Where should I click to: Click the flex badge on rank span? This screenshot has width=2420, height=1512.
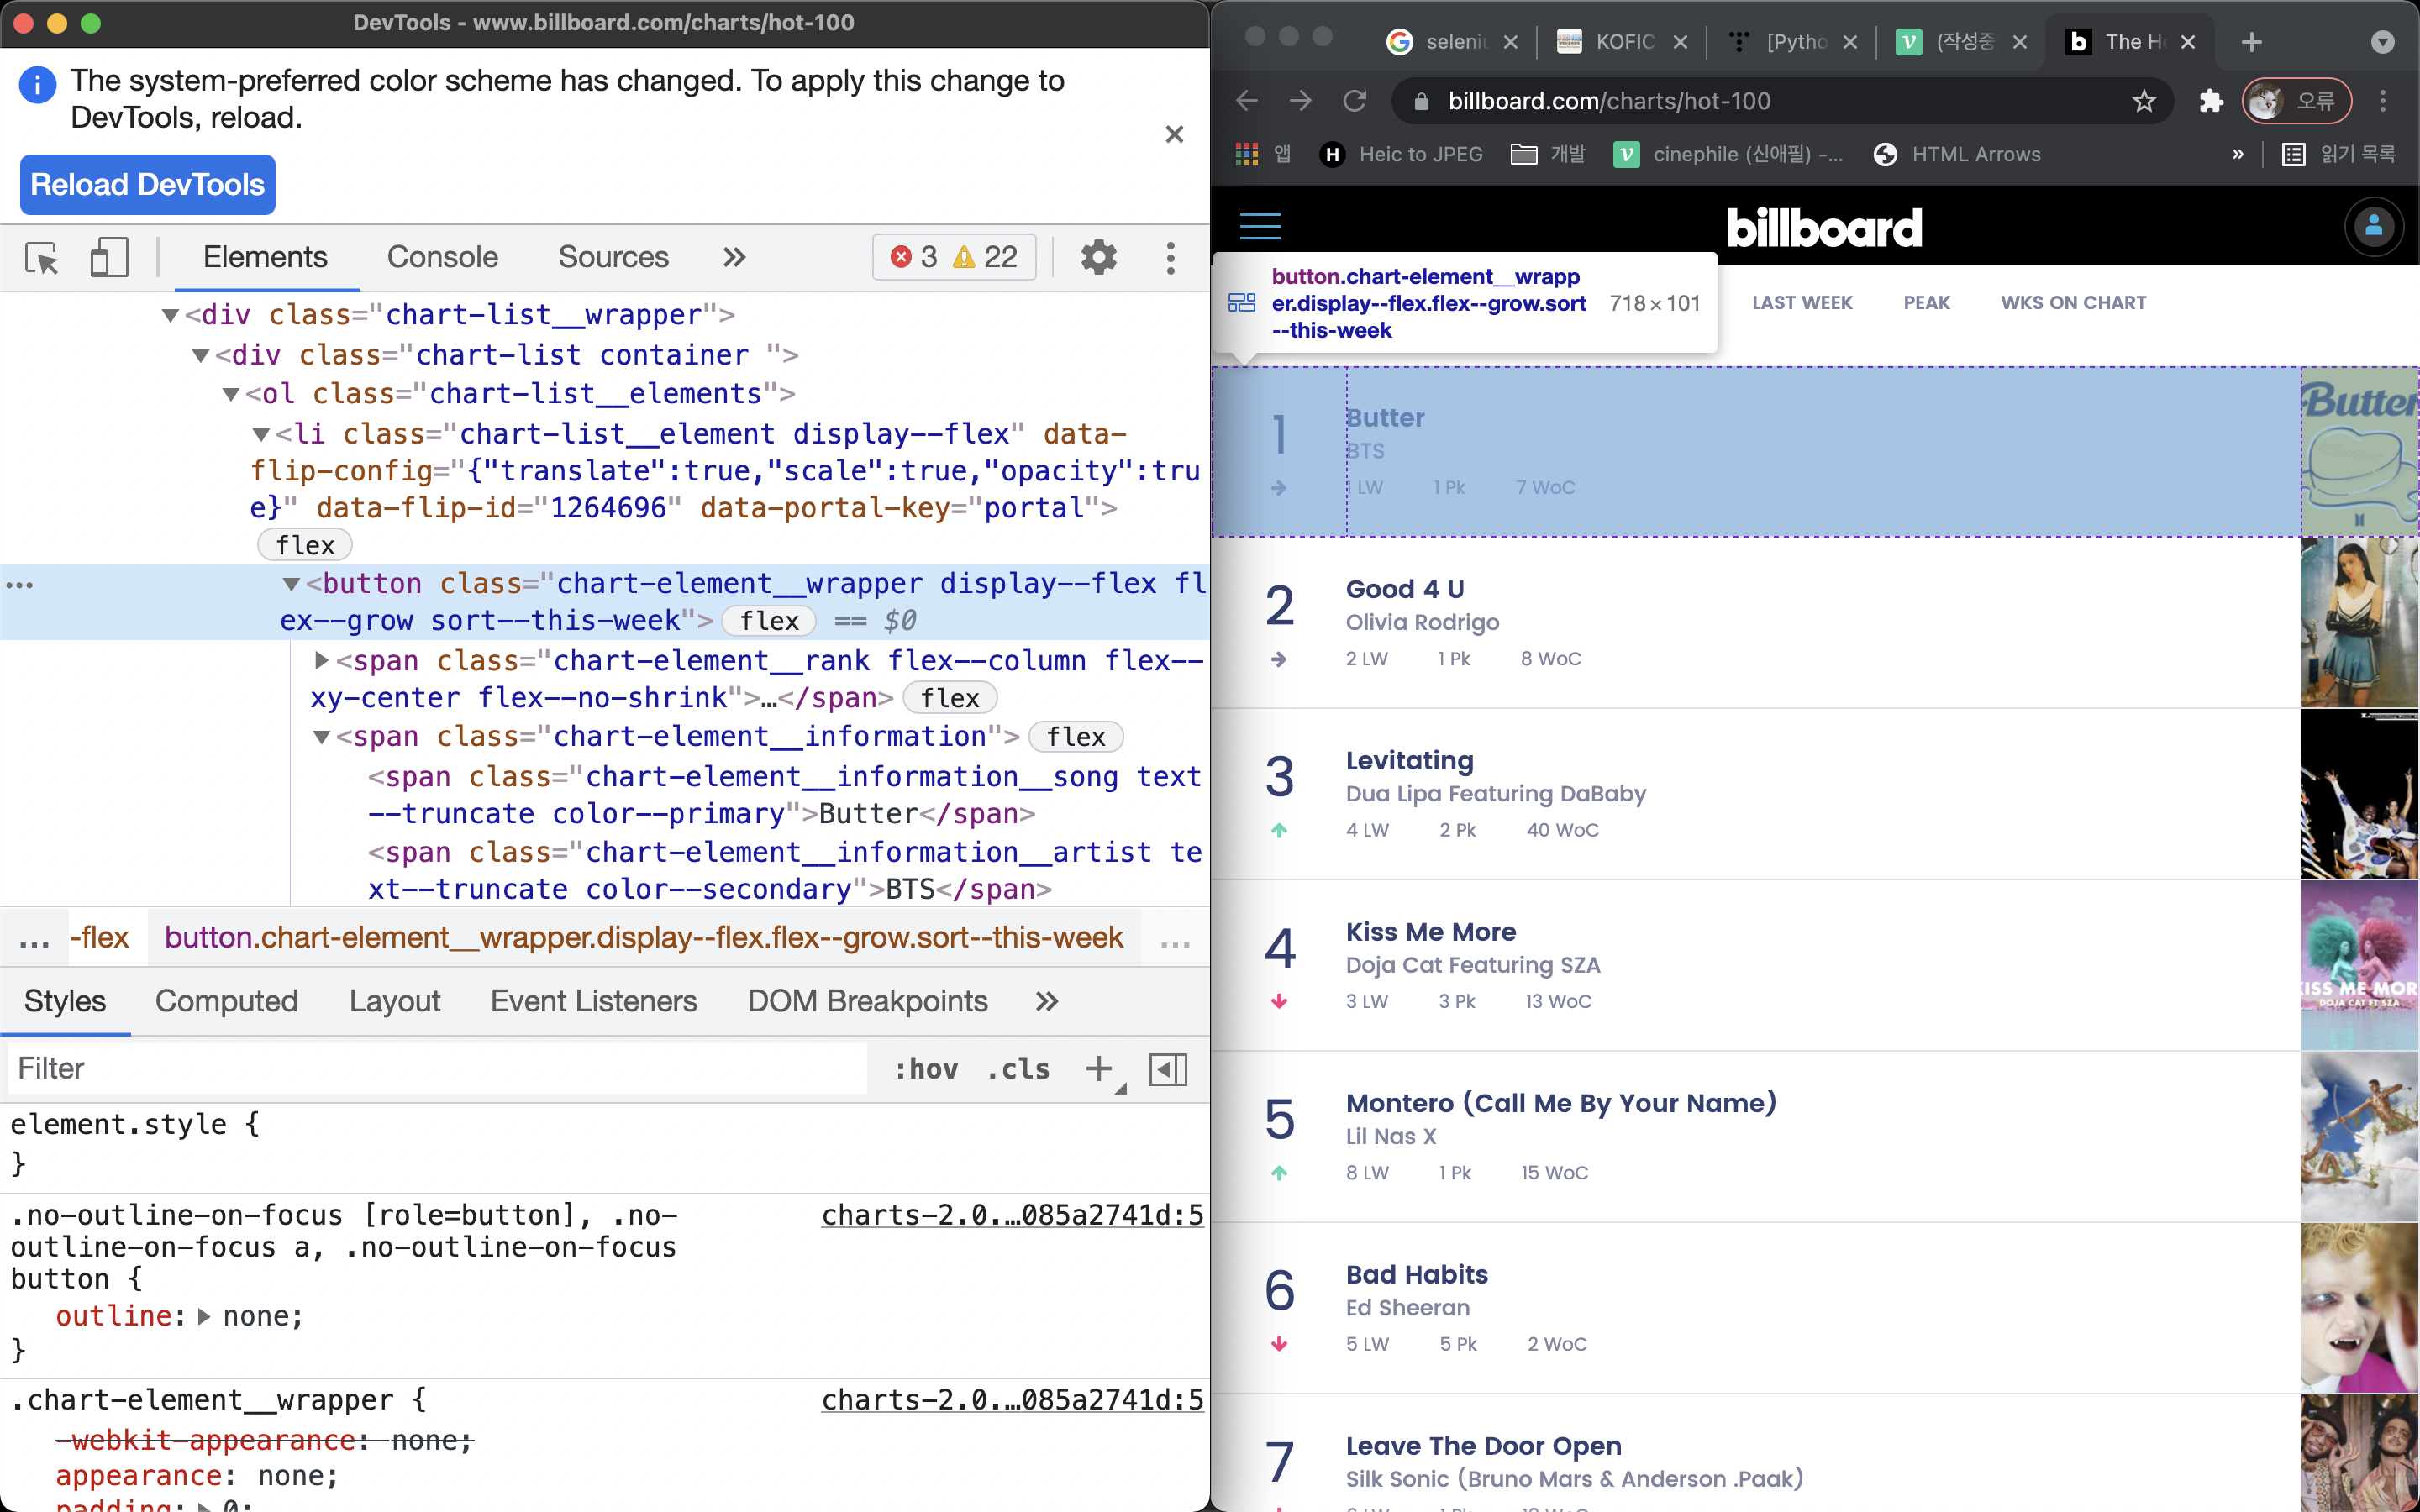point(950,698)
